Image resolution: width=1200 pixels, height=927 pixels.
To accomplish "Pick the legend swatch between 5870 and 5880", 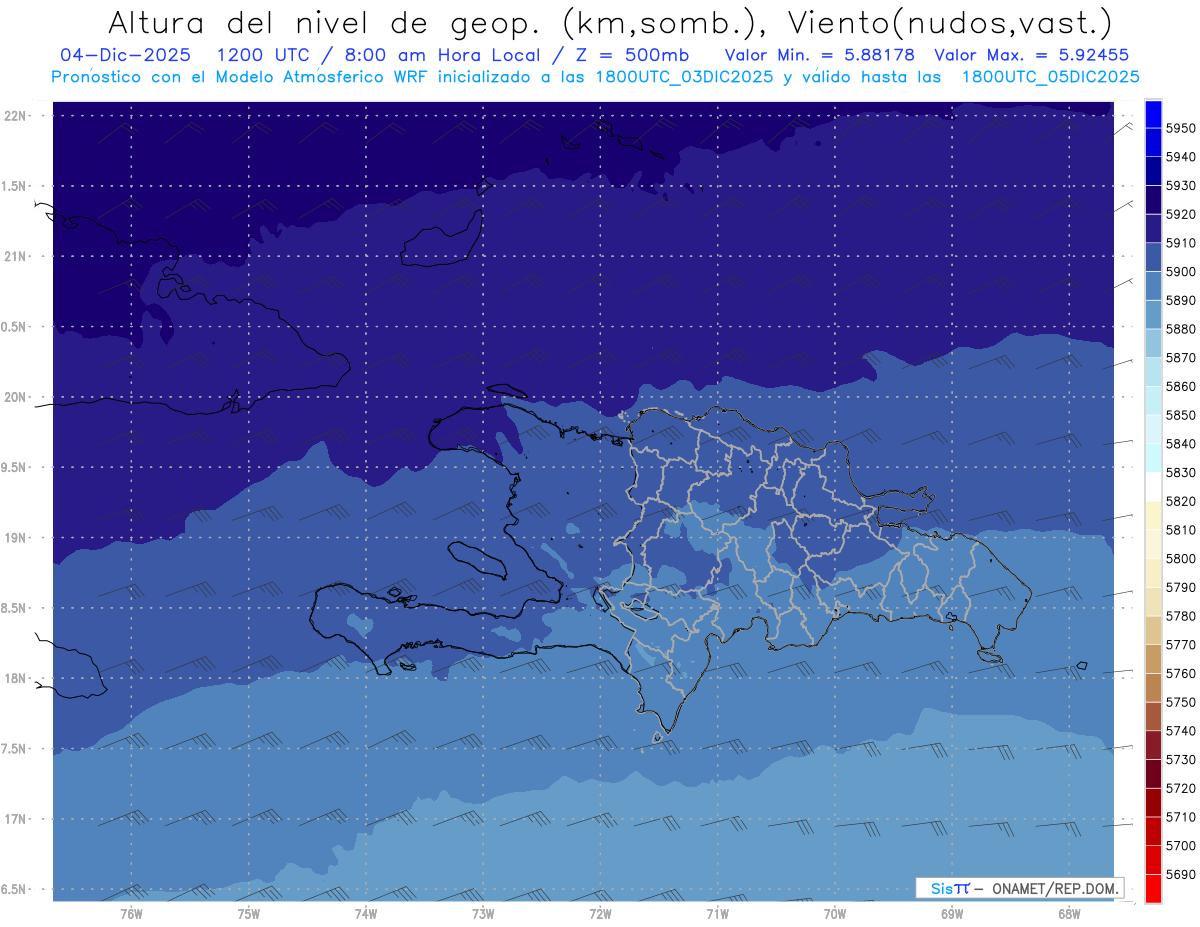I will 1153,343.
